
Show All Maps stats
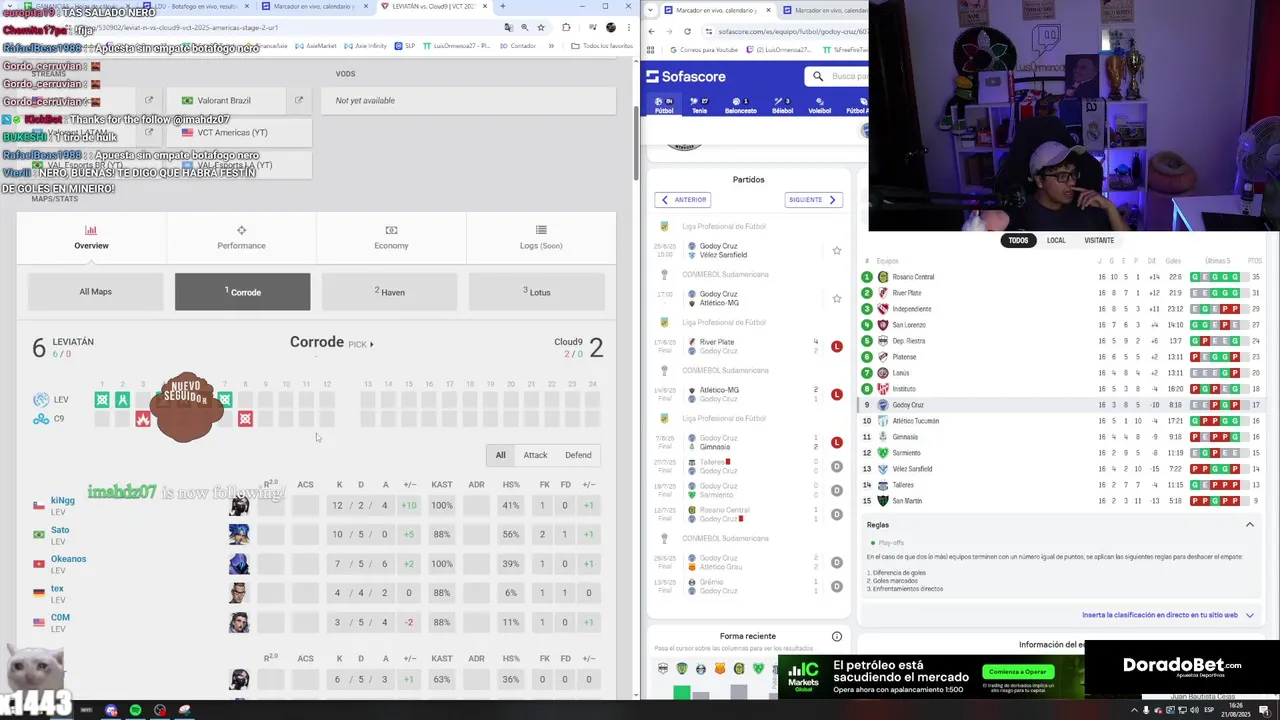[x=96, y=292]
